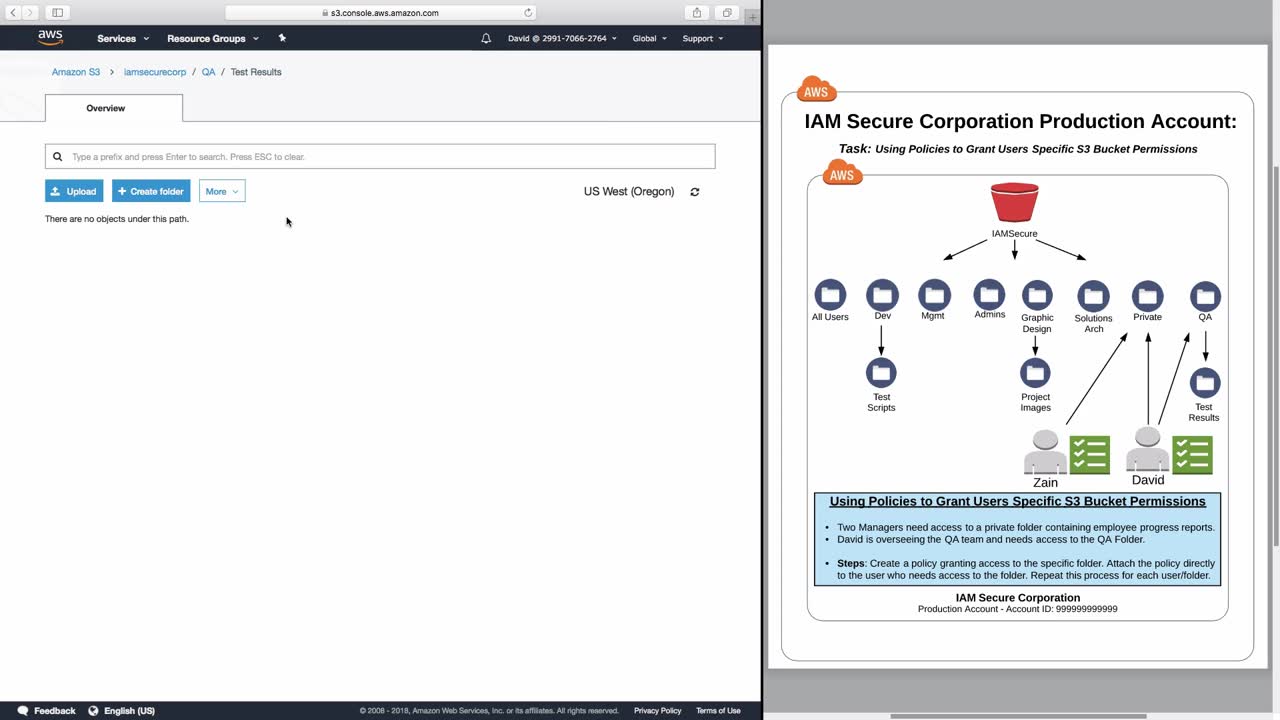1280x720 pixels.
Task: Open the Feedback link in the footer
Action: 46,711
